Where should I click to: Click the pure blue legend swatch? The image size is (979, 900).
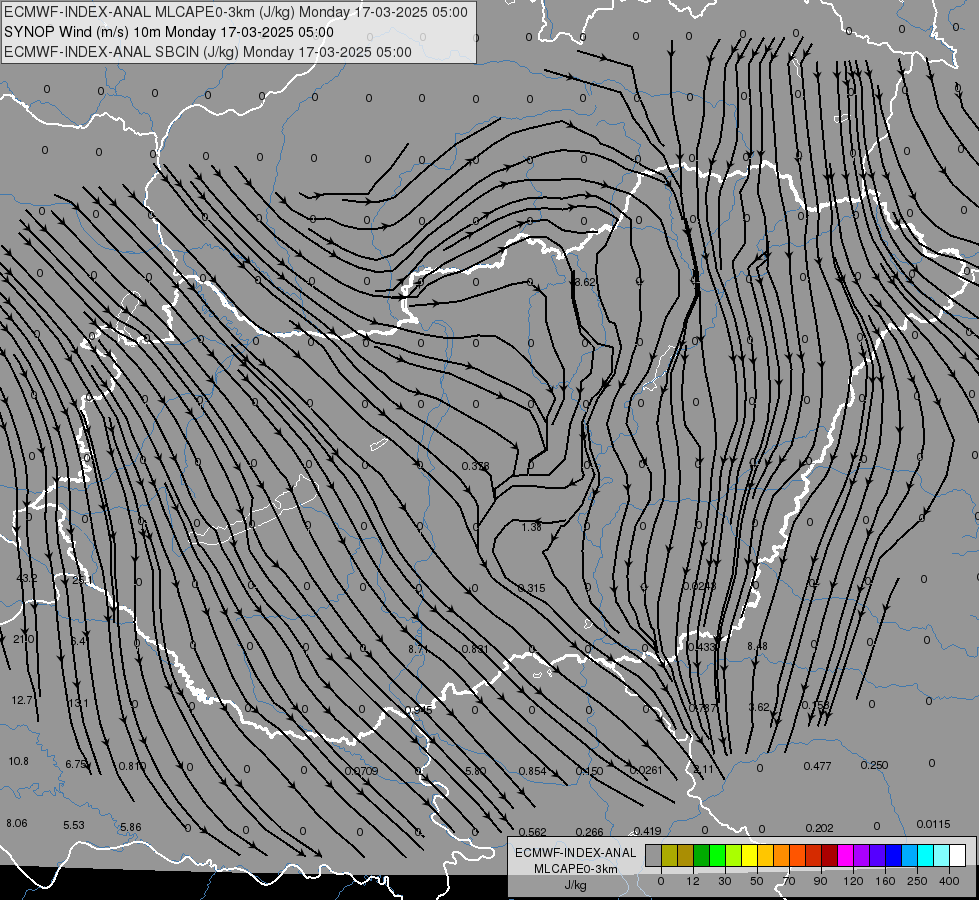point(894,855)
